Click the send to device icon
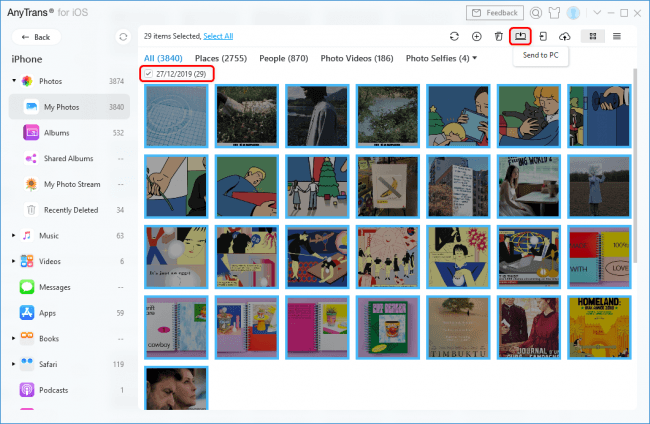 pyautogui.click(x=542, y=36)
